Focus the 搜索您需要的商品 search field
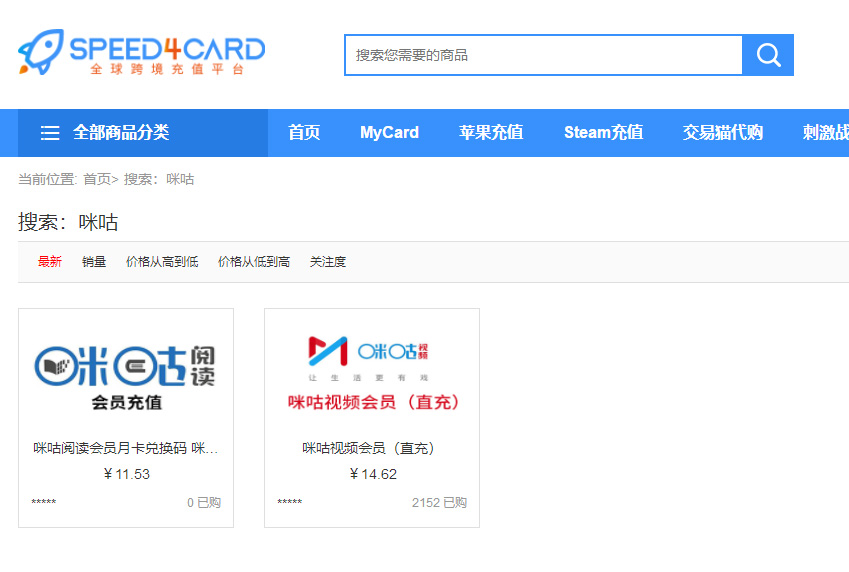The width and height of the screenshot is (849, 572). click(543, 55)
